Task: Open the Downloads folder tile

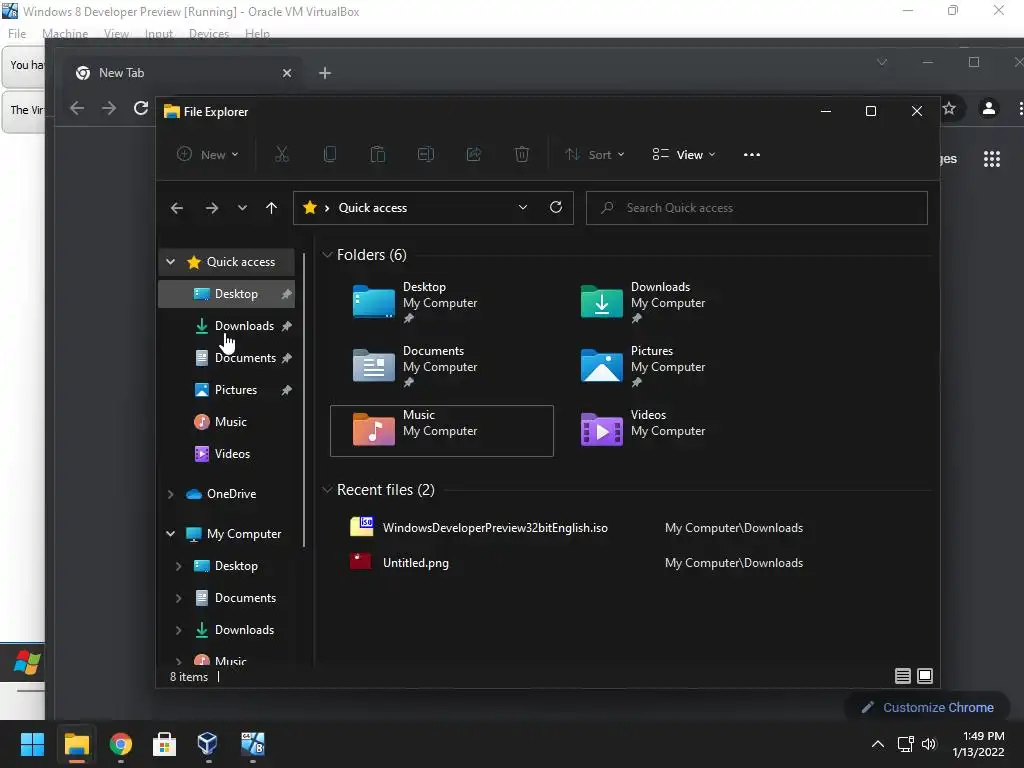Action: tap(669, 302)
